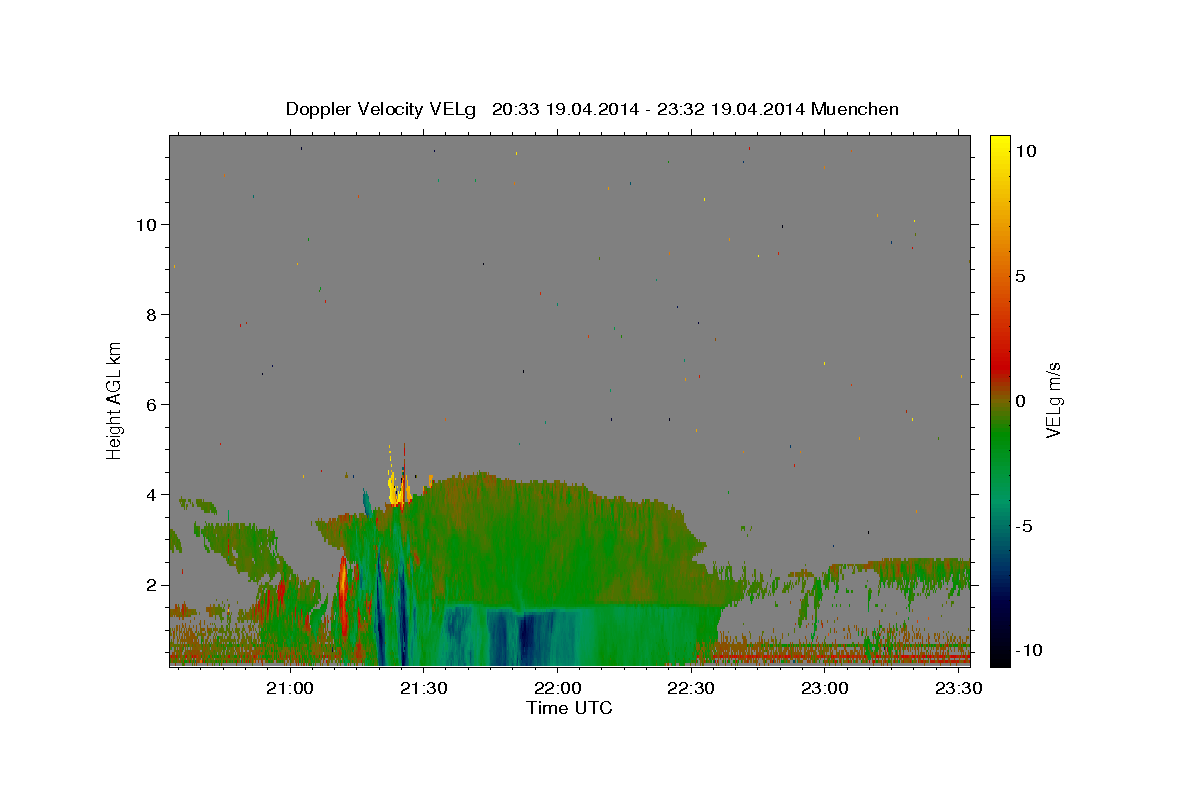Click the yellow updraft spike near 21:25

pos(397,485)
